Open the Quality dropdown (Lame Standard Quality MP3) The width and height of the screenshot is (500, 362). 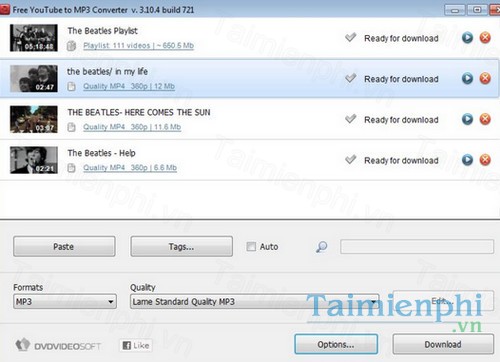(255, 302)
